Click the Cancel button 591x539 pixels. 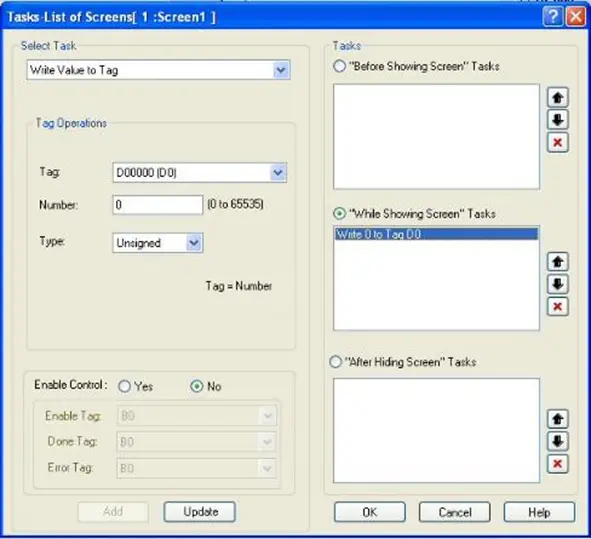tap(455, 512)
